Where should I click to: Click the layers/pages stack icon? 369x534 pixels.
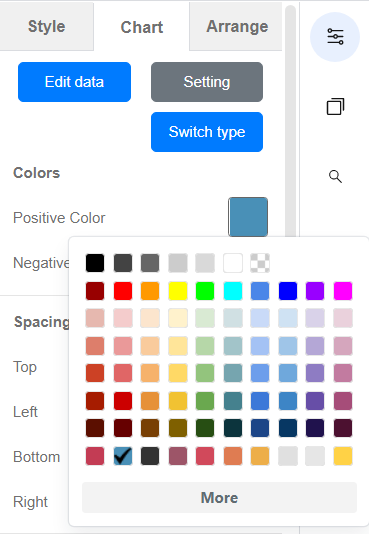[x=335, y=107]
